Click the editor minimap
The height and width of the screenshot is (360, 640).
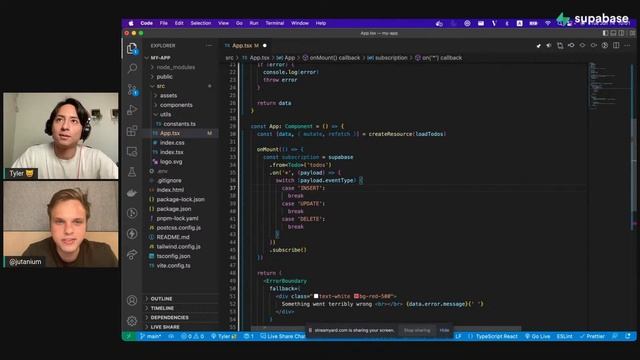tap(608, 86)
